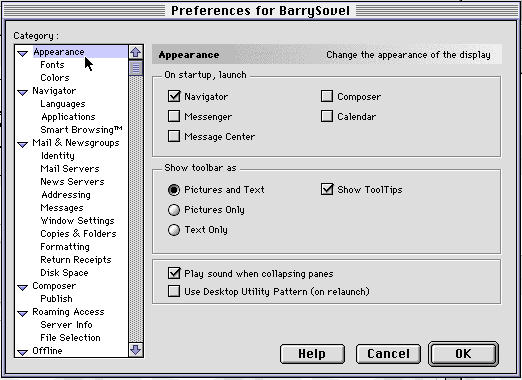This screenshot has width=522, height=380.
Task: Click the Preferences for BarrySovel title bar
Action: 261,10
